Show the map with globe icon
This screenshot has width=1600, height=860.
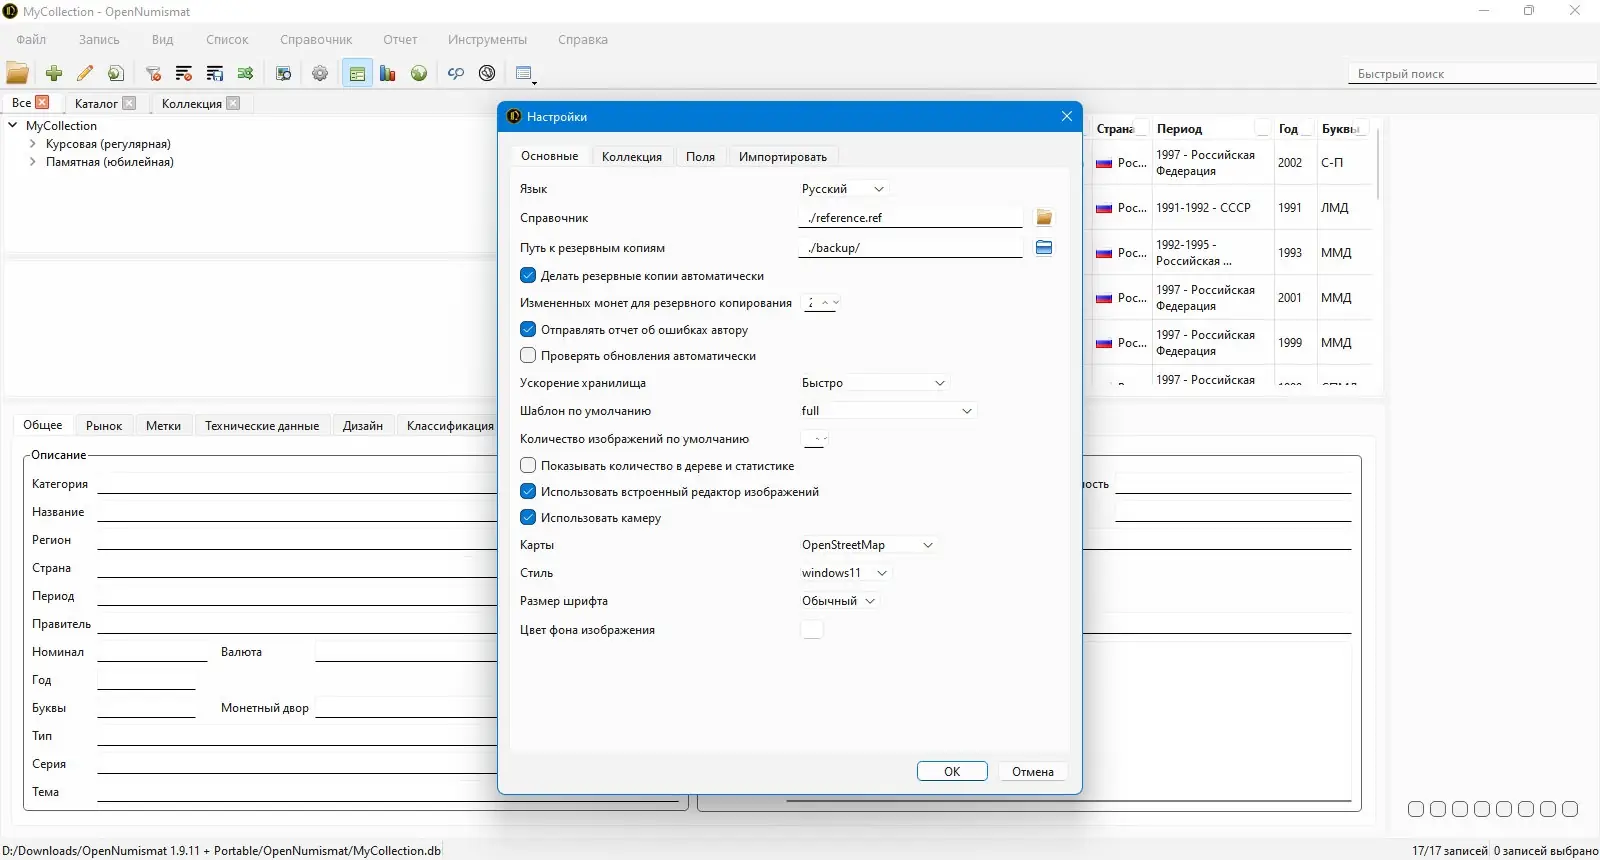(419, 73)
